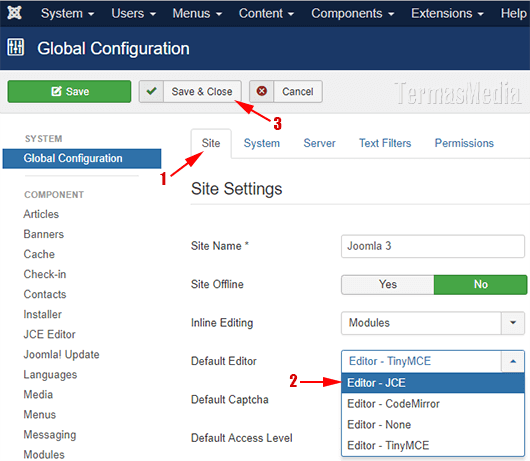Click the Global Configuration sliders icon

[16, 47]
